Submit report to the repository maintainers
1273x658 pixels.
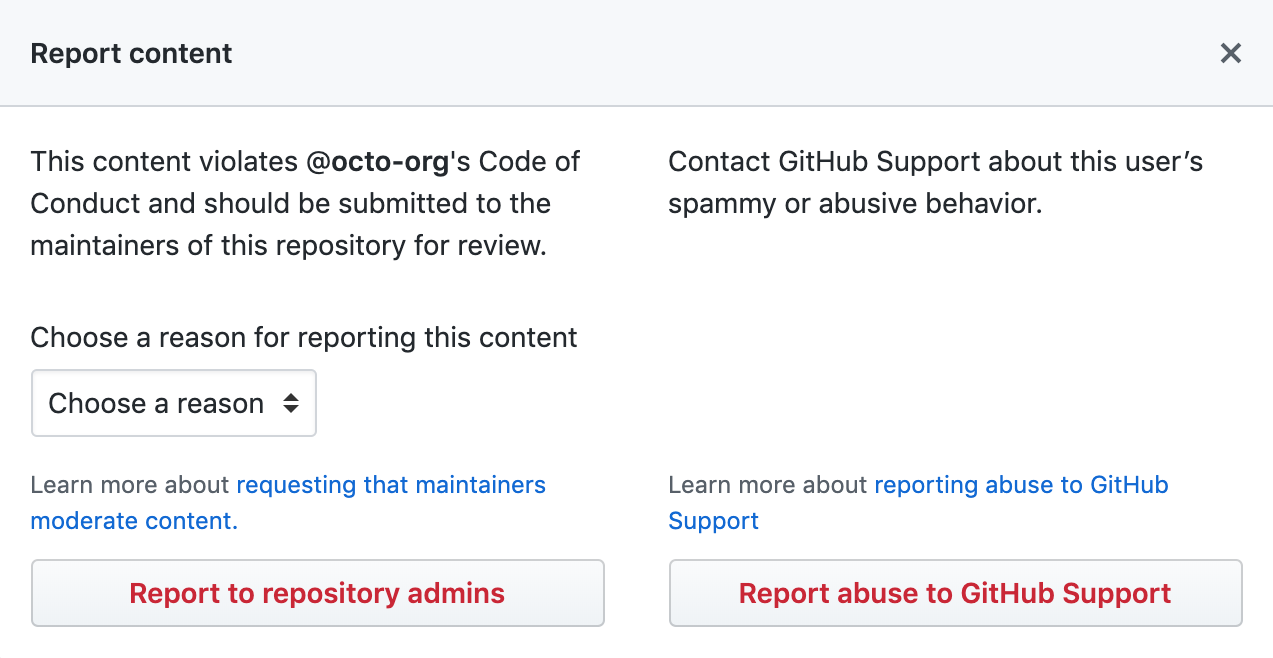coord(317,593)
